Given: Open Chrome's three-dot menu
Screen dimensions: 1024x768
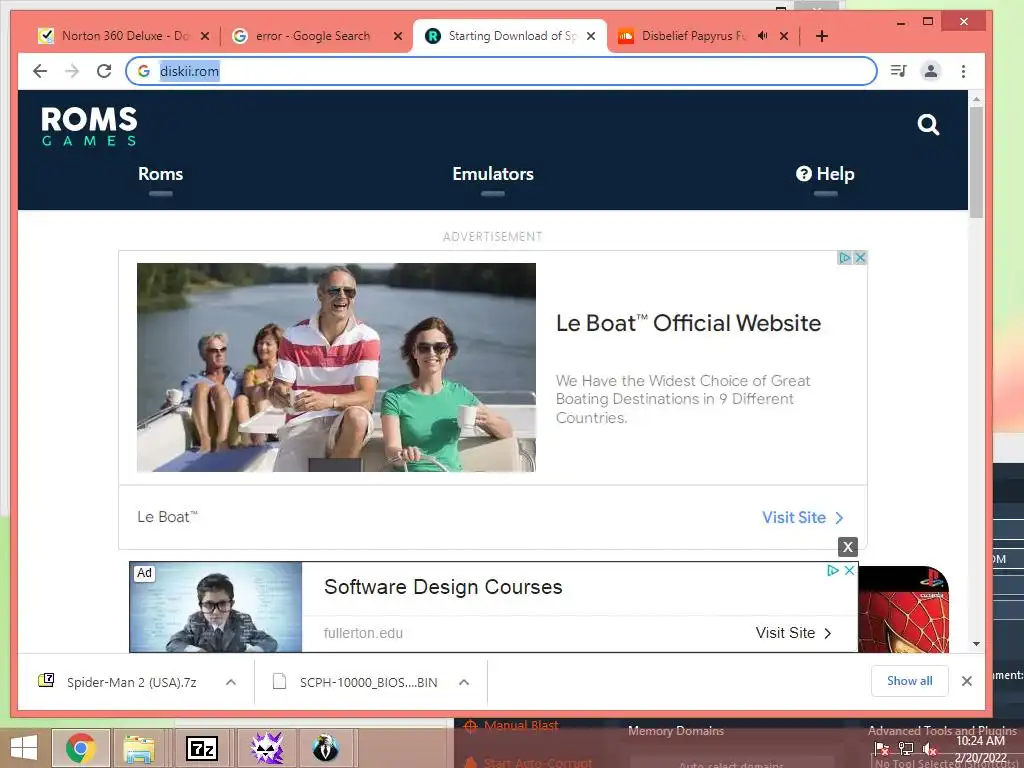Looking at the screenshot, I should click(x=963, y=71).
